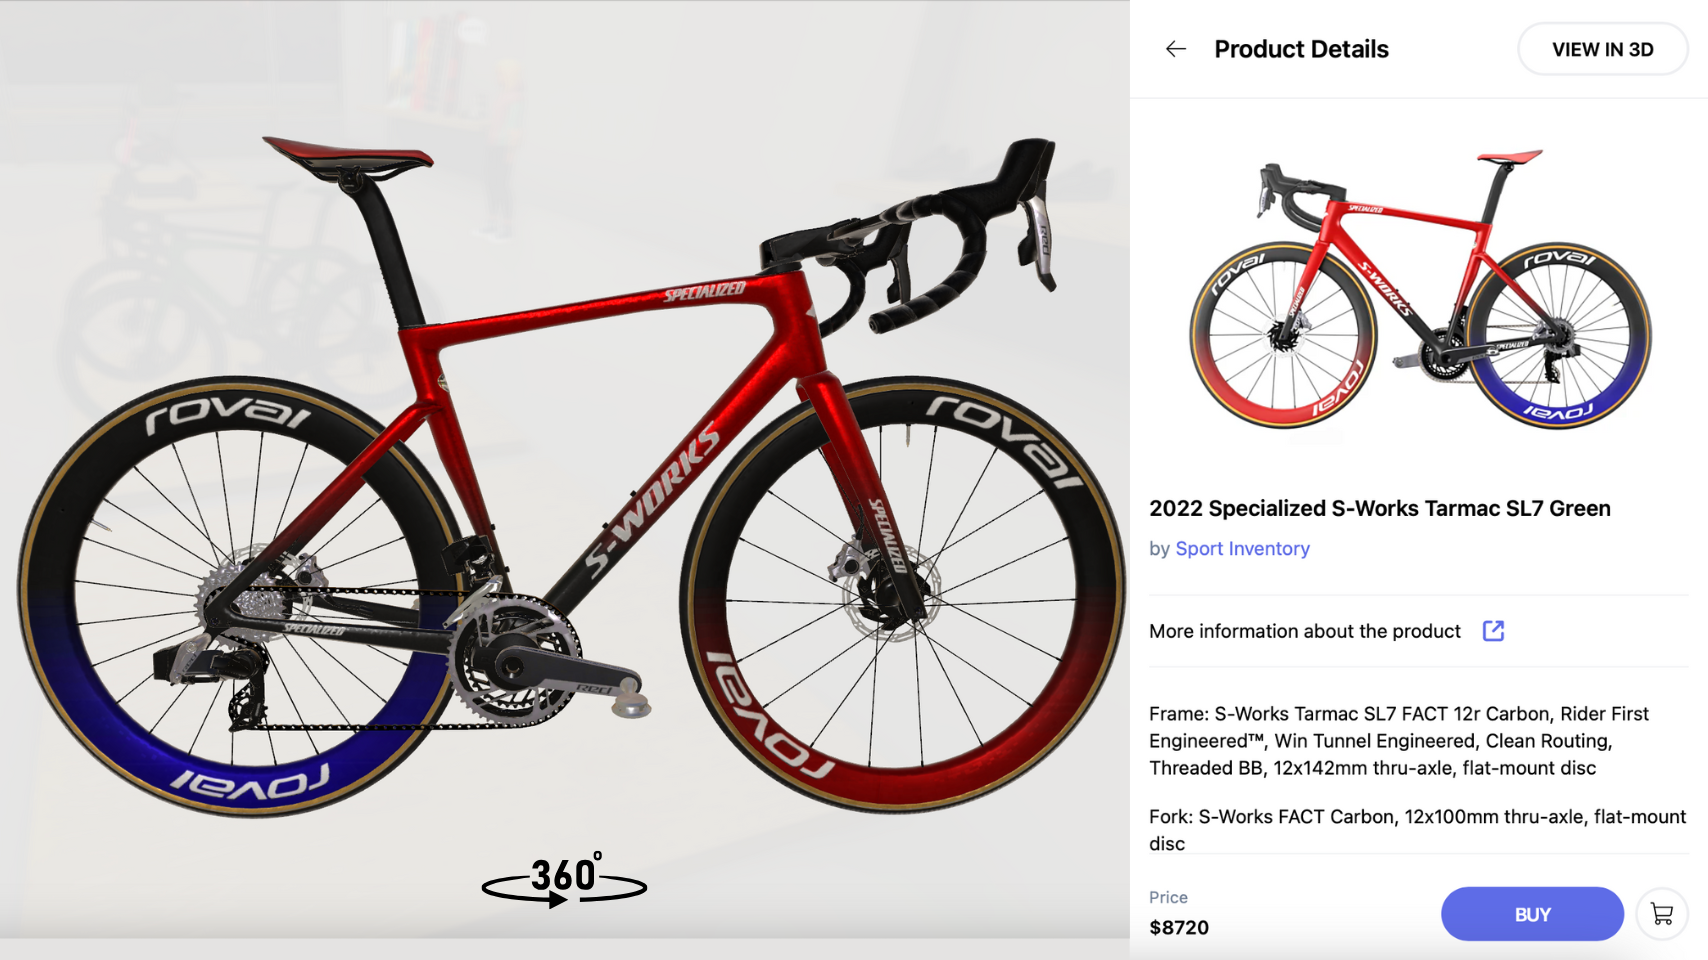Select the bike product thumbnail image
This screenshot has width=1708, height=960.
point(1420,290)
